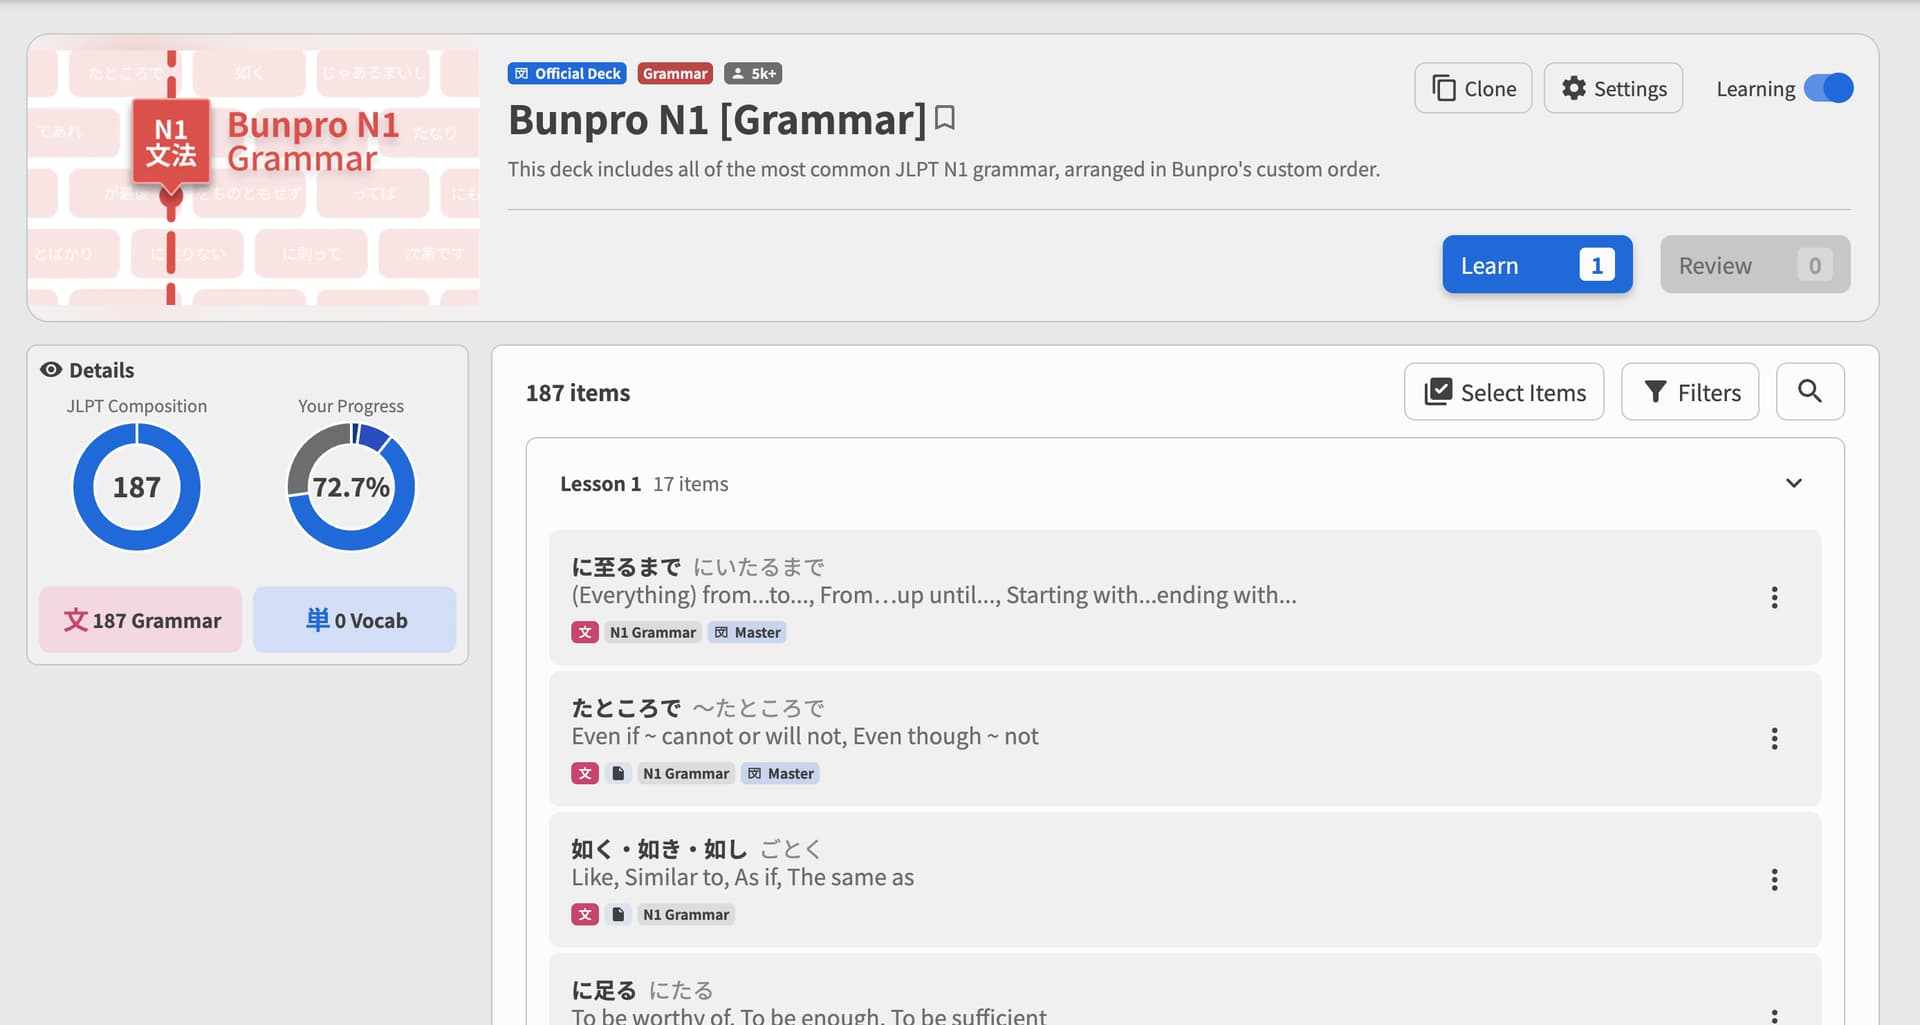Click the grammar 文 icon on たところで
The image size is (1920, 1025).
click(x=585, y=773)
